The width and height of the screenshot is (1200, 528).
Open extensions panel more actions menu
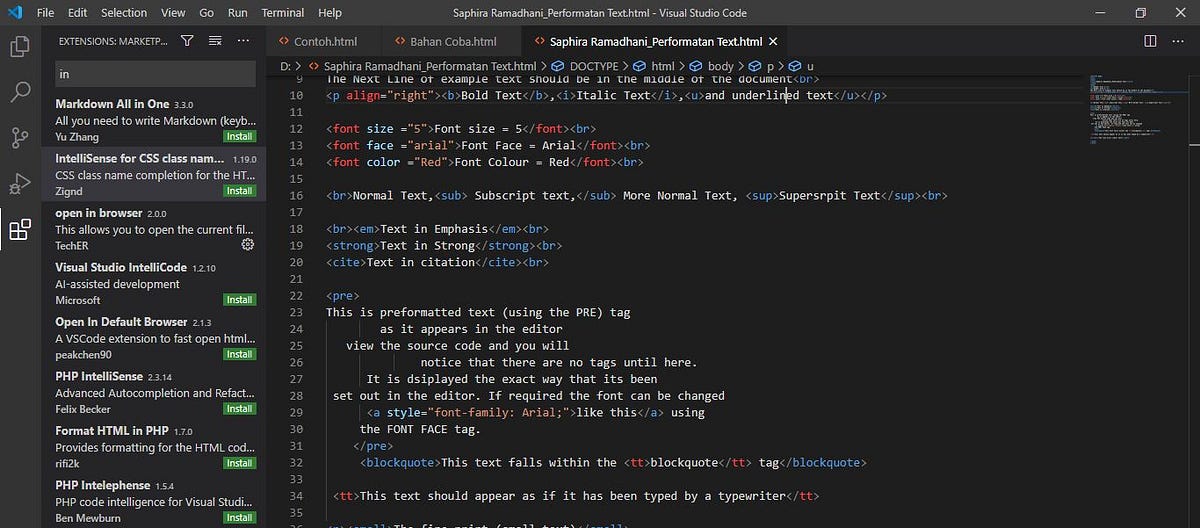point(243,41)
